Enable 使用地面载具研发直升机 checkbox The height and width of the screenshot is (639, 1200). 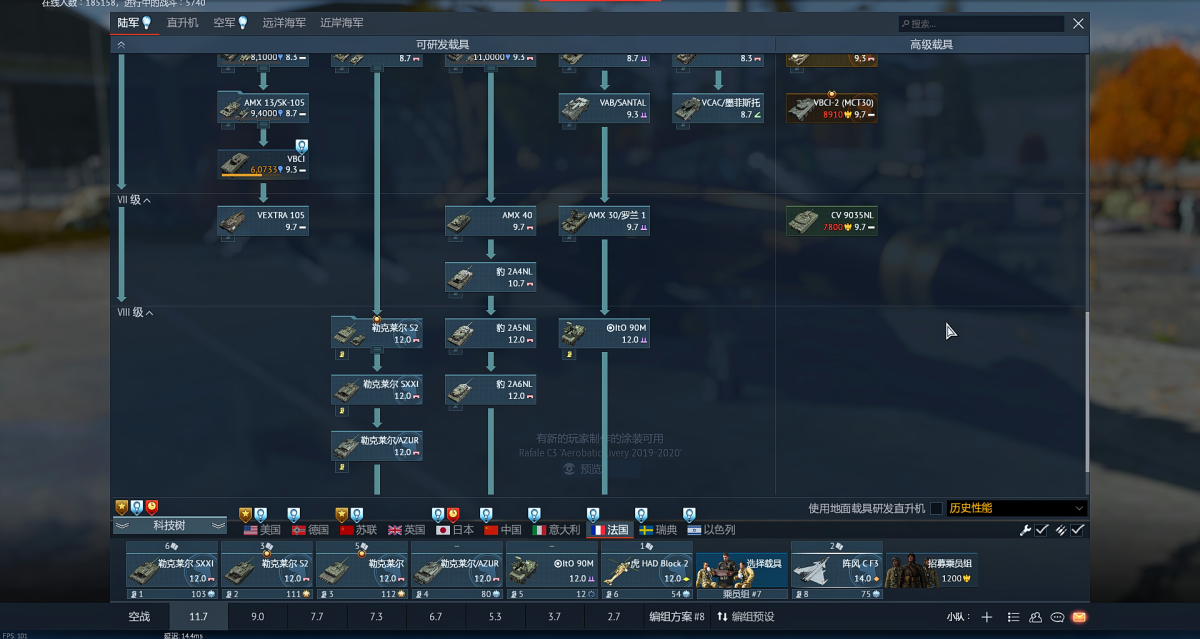pyautogui.click(x=936, y=508)
